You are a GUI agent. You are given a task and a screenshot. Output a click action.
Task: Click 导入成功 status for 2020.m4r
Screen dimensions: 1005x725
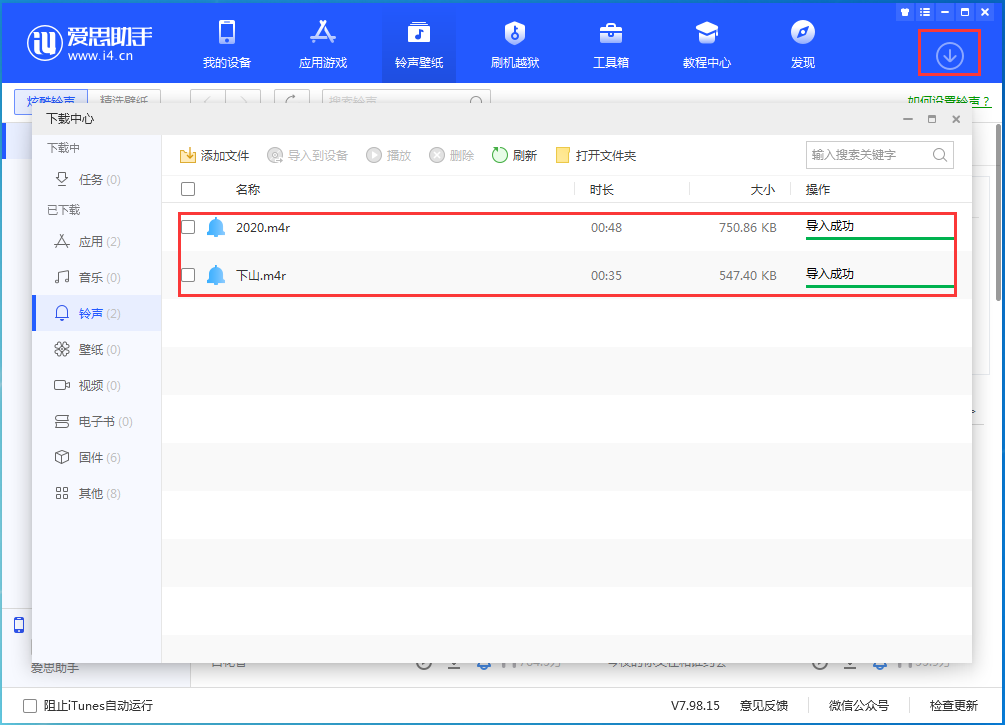829,226
